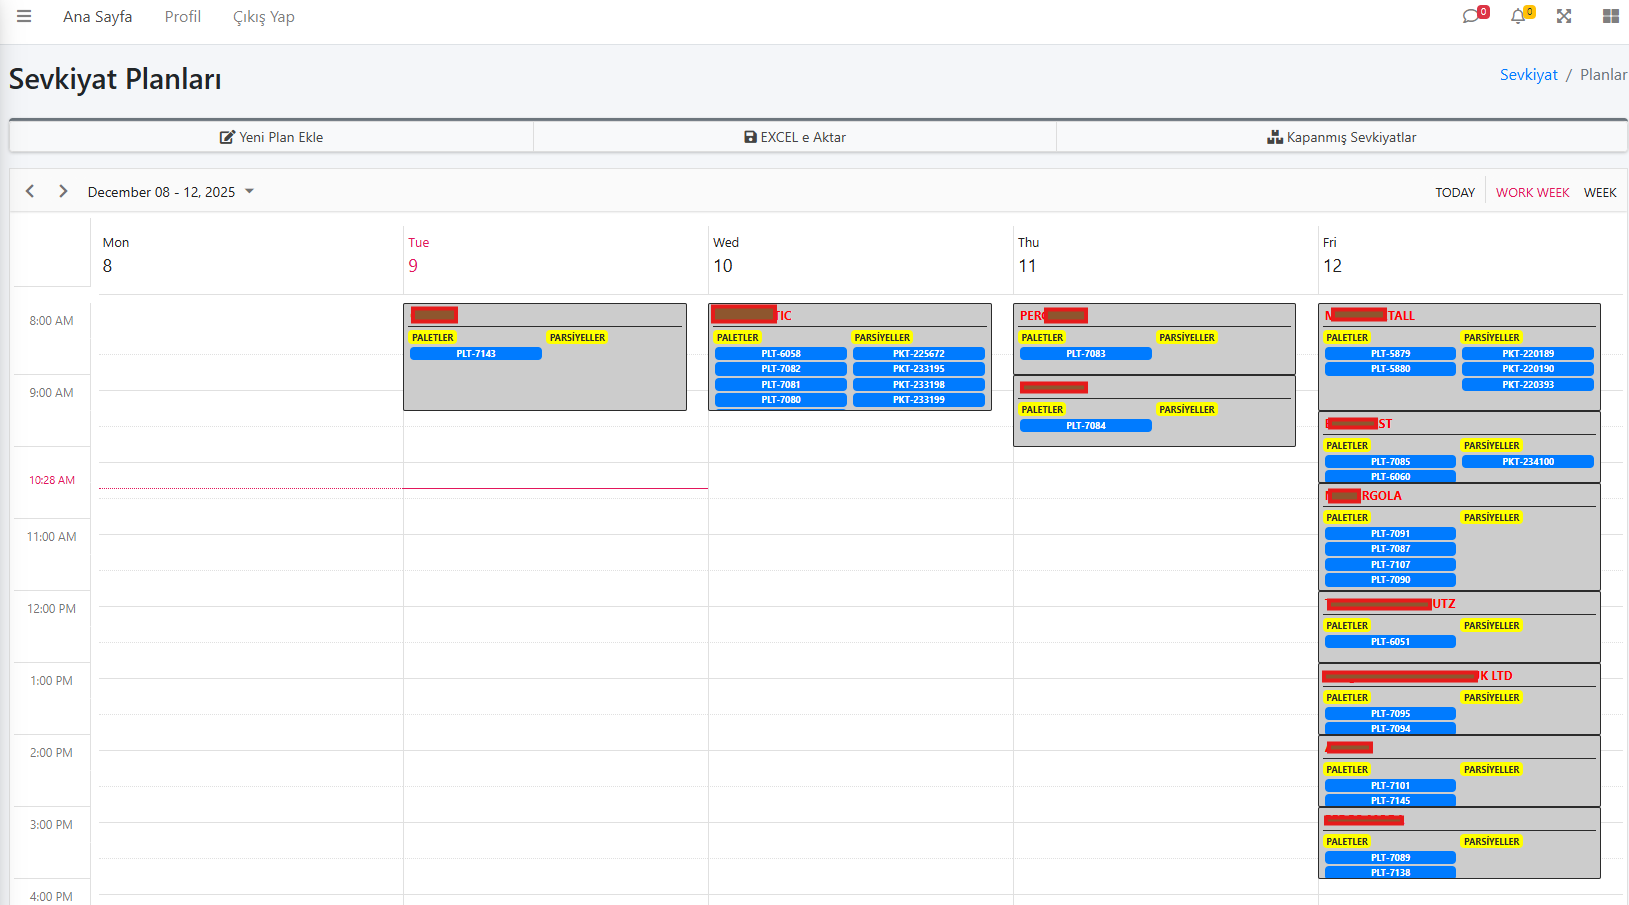Go to the next week arrow
This screenshot has width=1629, height=905.
pos(63,191)
